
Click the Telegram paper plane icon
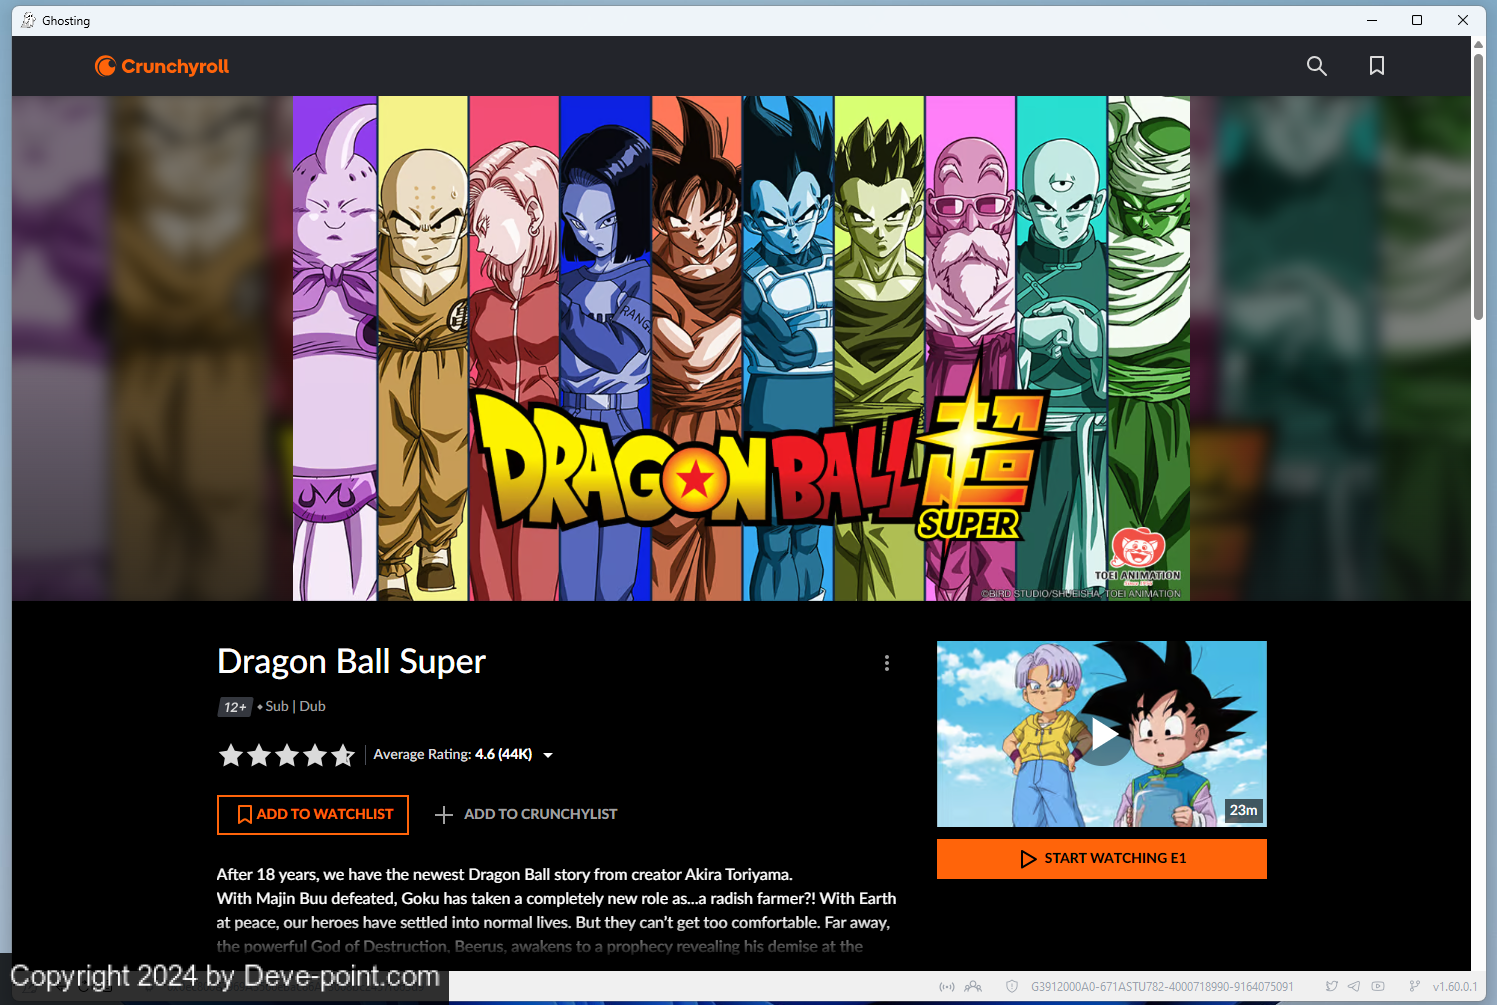click(x=1354, y=986)
